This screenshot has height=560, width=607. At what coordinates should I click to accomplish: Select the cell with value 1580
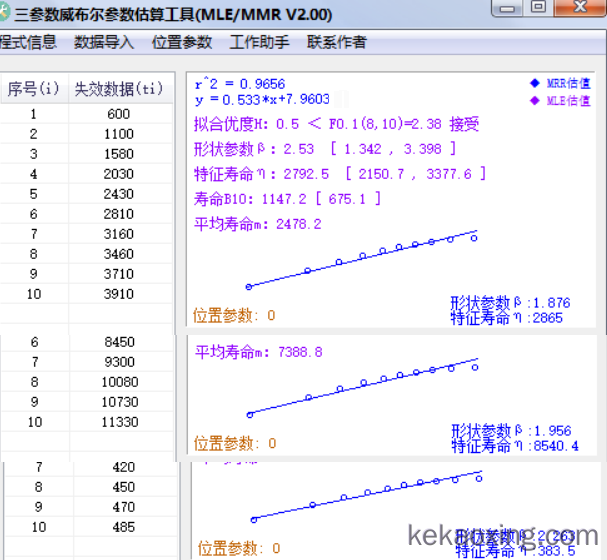[119, 154]
